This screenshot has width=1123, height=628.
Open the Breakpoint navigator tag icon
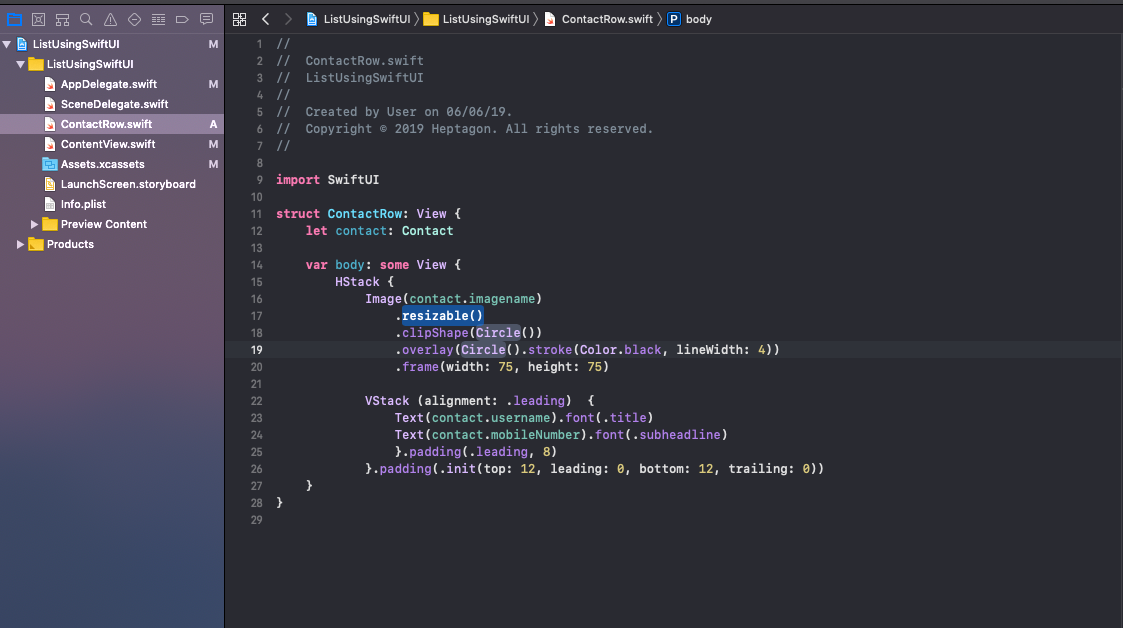(183, 18)
